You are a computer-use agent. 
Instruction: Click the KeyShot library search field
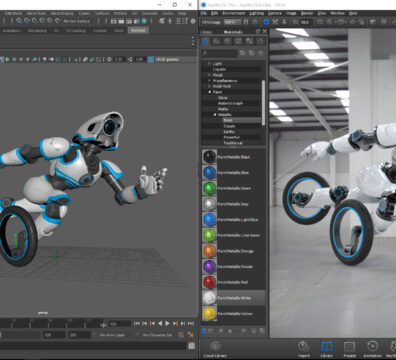(x=220, y=53)
